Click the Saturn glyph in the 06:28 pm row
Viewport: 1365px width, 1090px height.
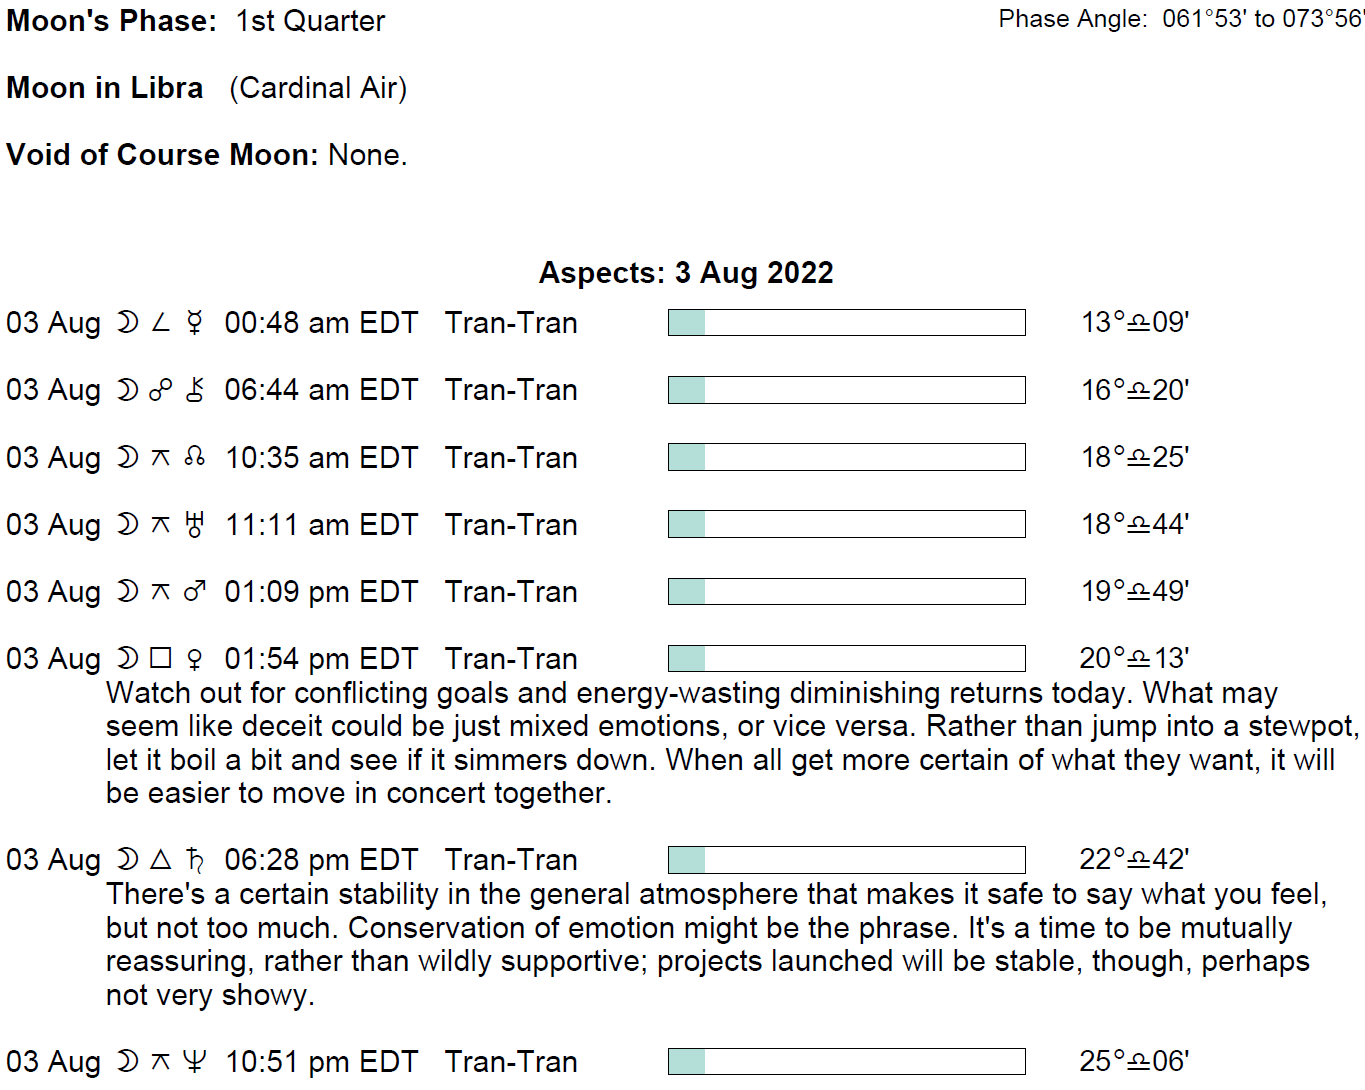point(195,859)
